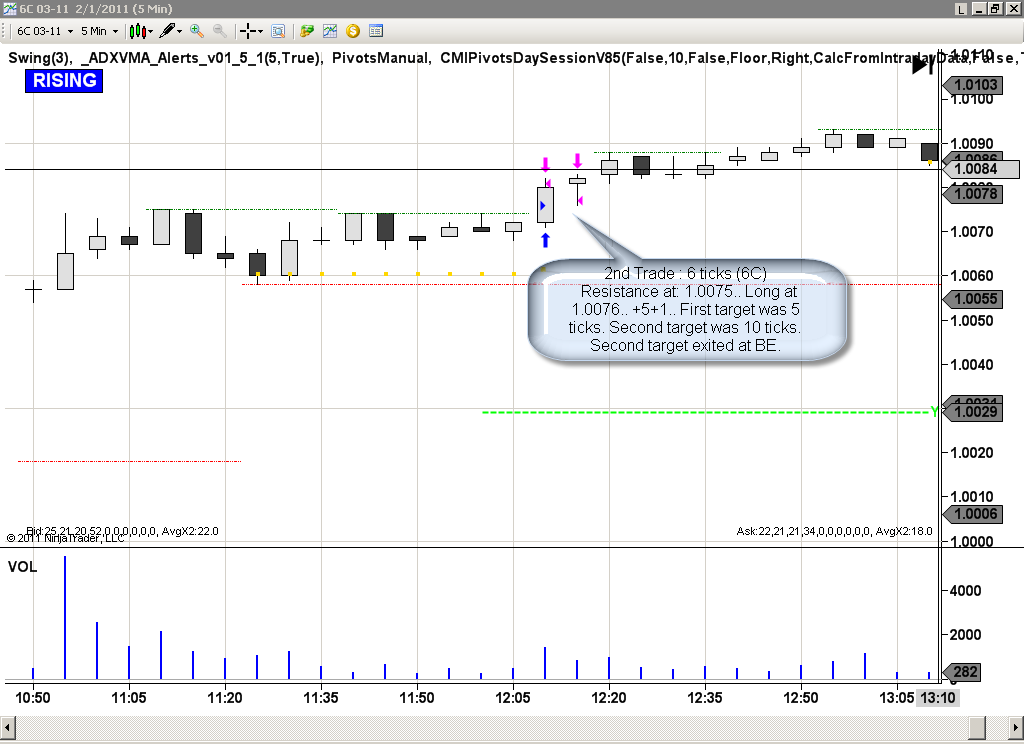Select the '2nd Trade : 6 ticks' text bubble

coord(686,310)
